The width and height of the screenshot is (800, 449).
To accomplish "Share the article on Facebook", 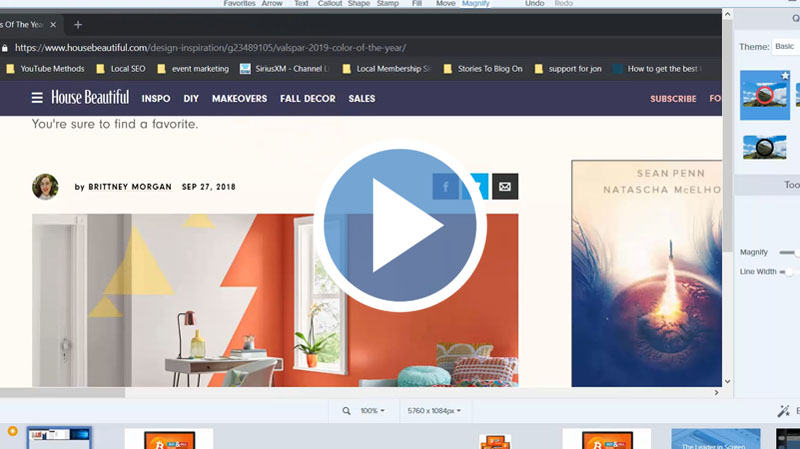I will point(445,186).
